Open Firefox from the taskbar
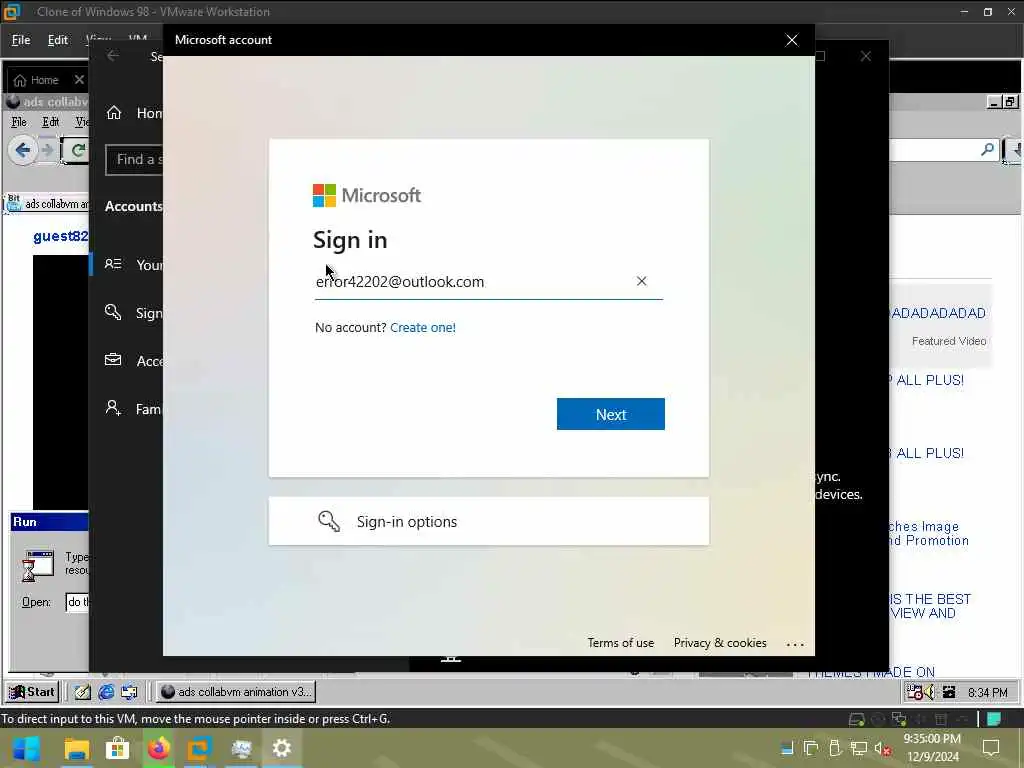The width and height of the screenshot is (1024, 768). click(159, 749)
